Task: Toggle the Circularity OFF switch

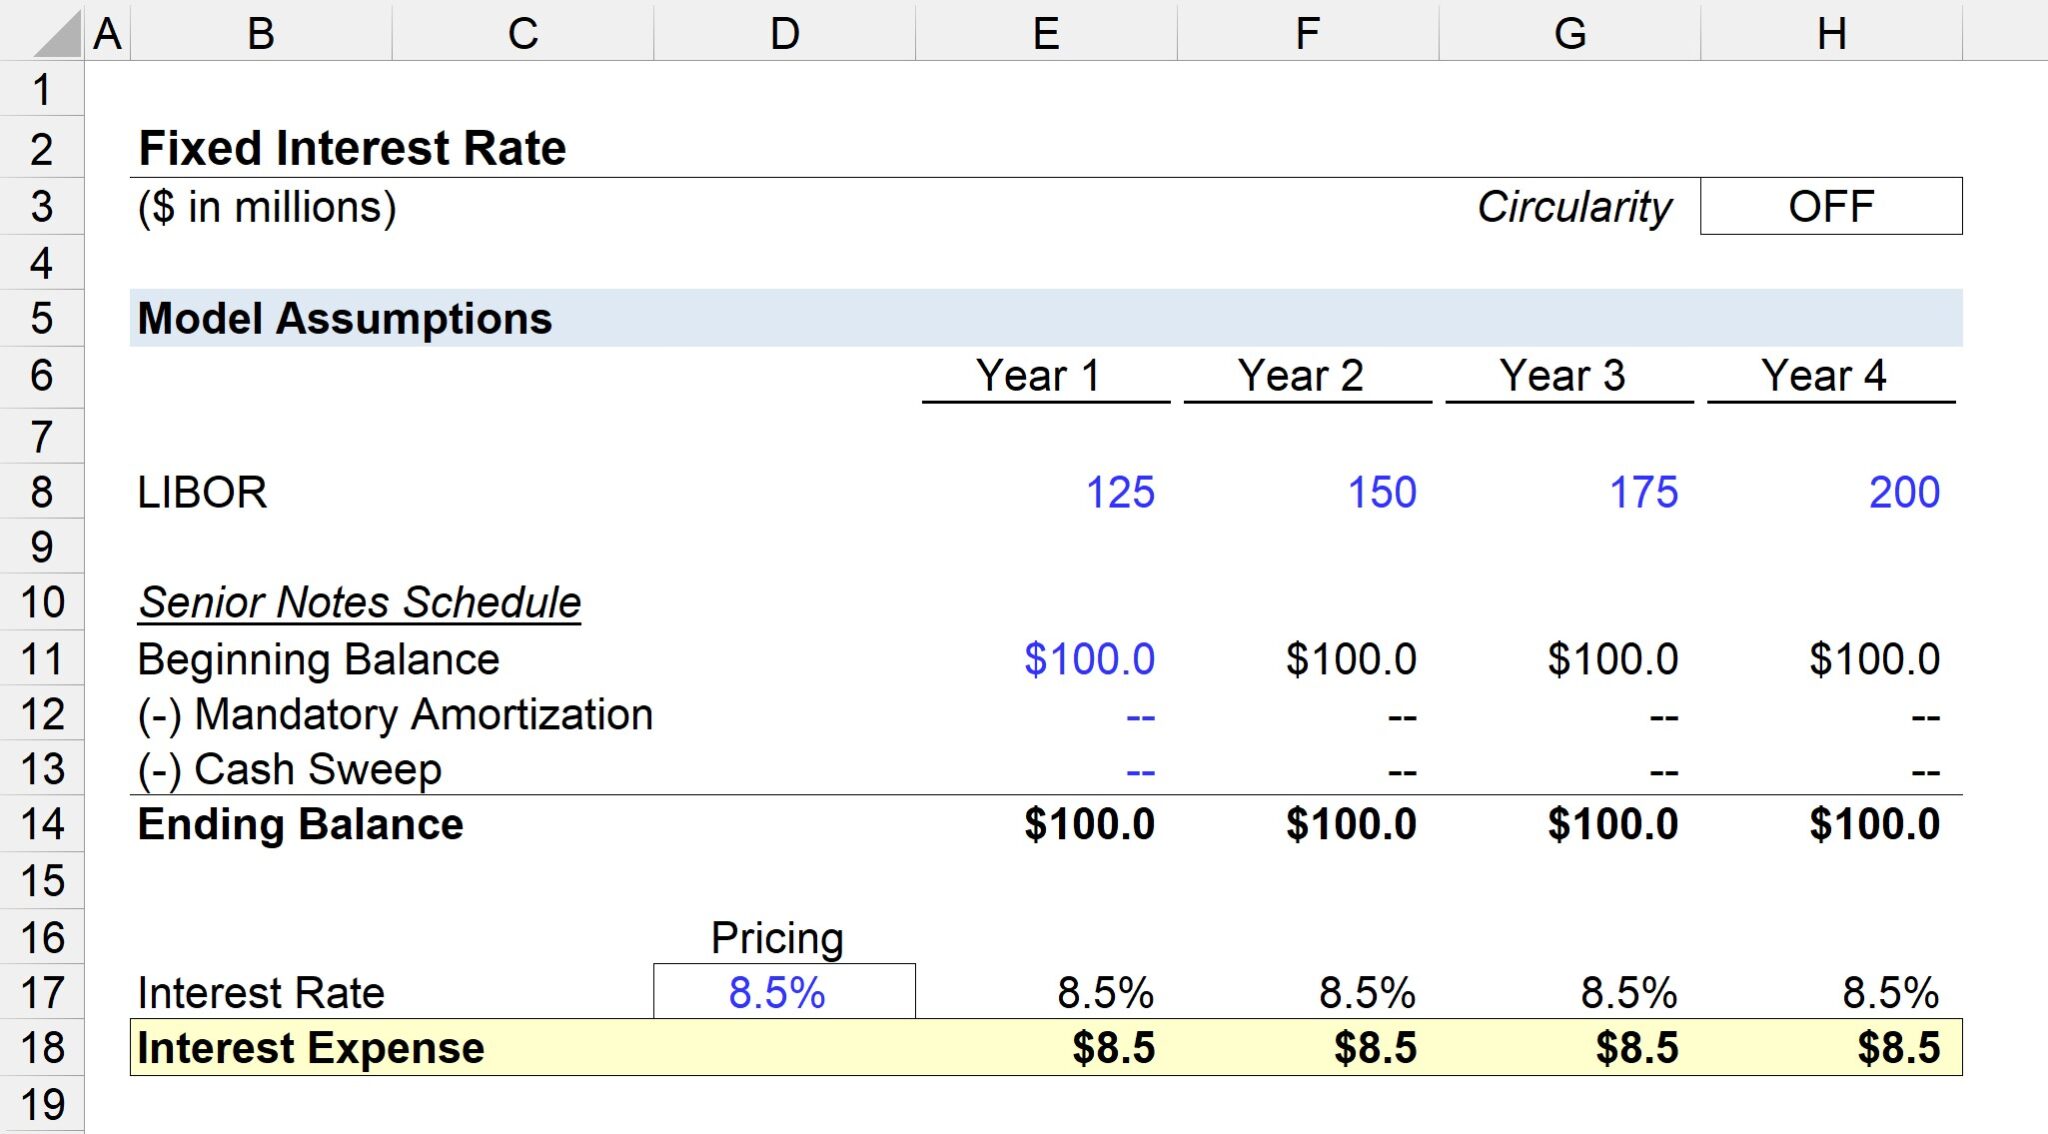Action: point(1832,206)
